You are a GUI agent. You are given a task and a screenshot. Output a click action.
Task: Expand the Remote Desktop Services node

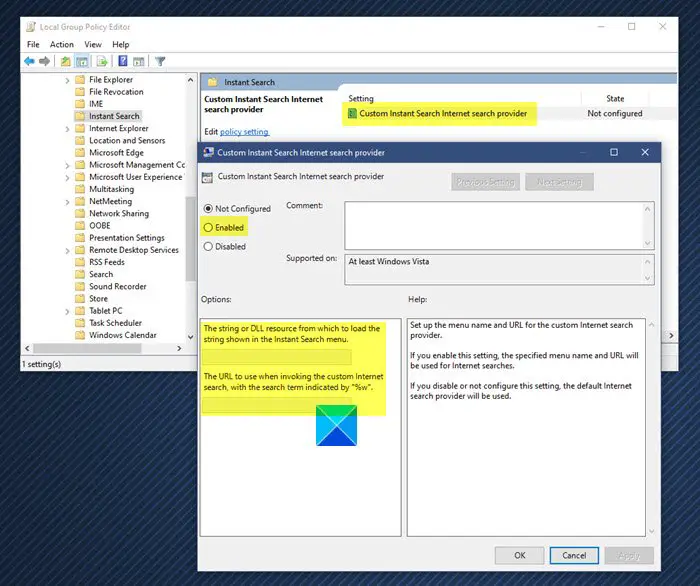tap(67, 251)
